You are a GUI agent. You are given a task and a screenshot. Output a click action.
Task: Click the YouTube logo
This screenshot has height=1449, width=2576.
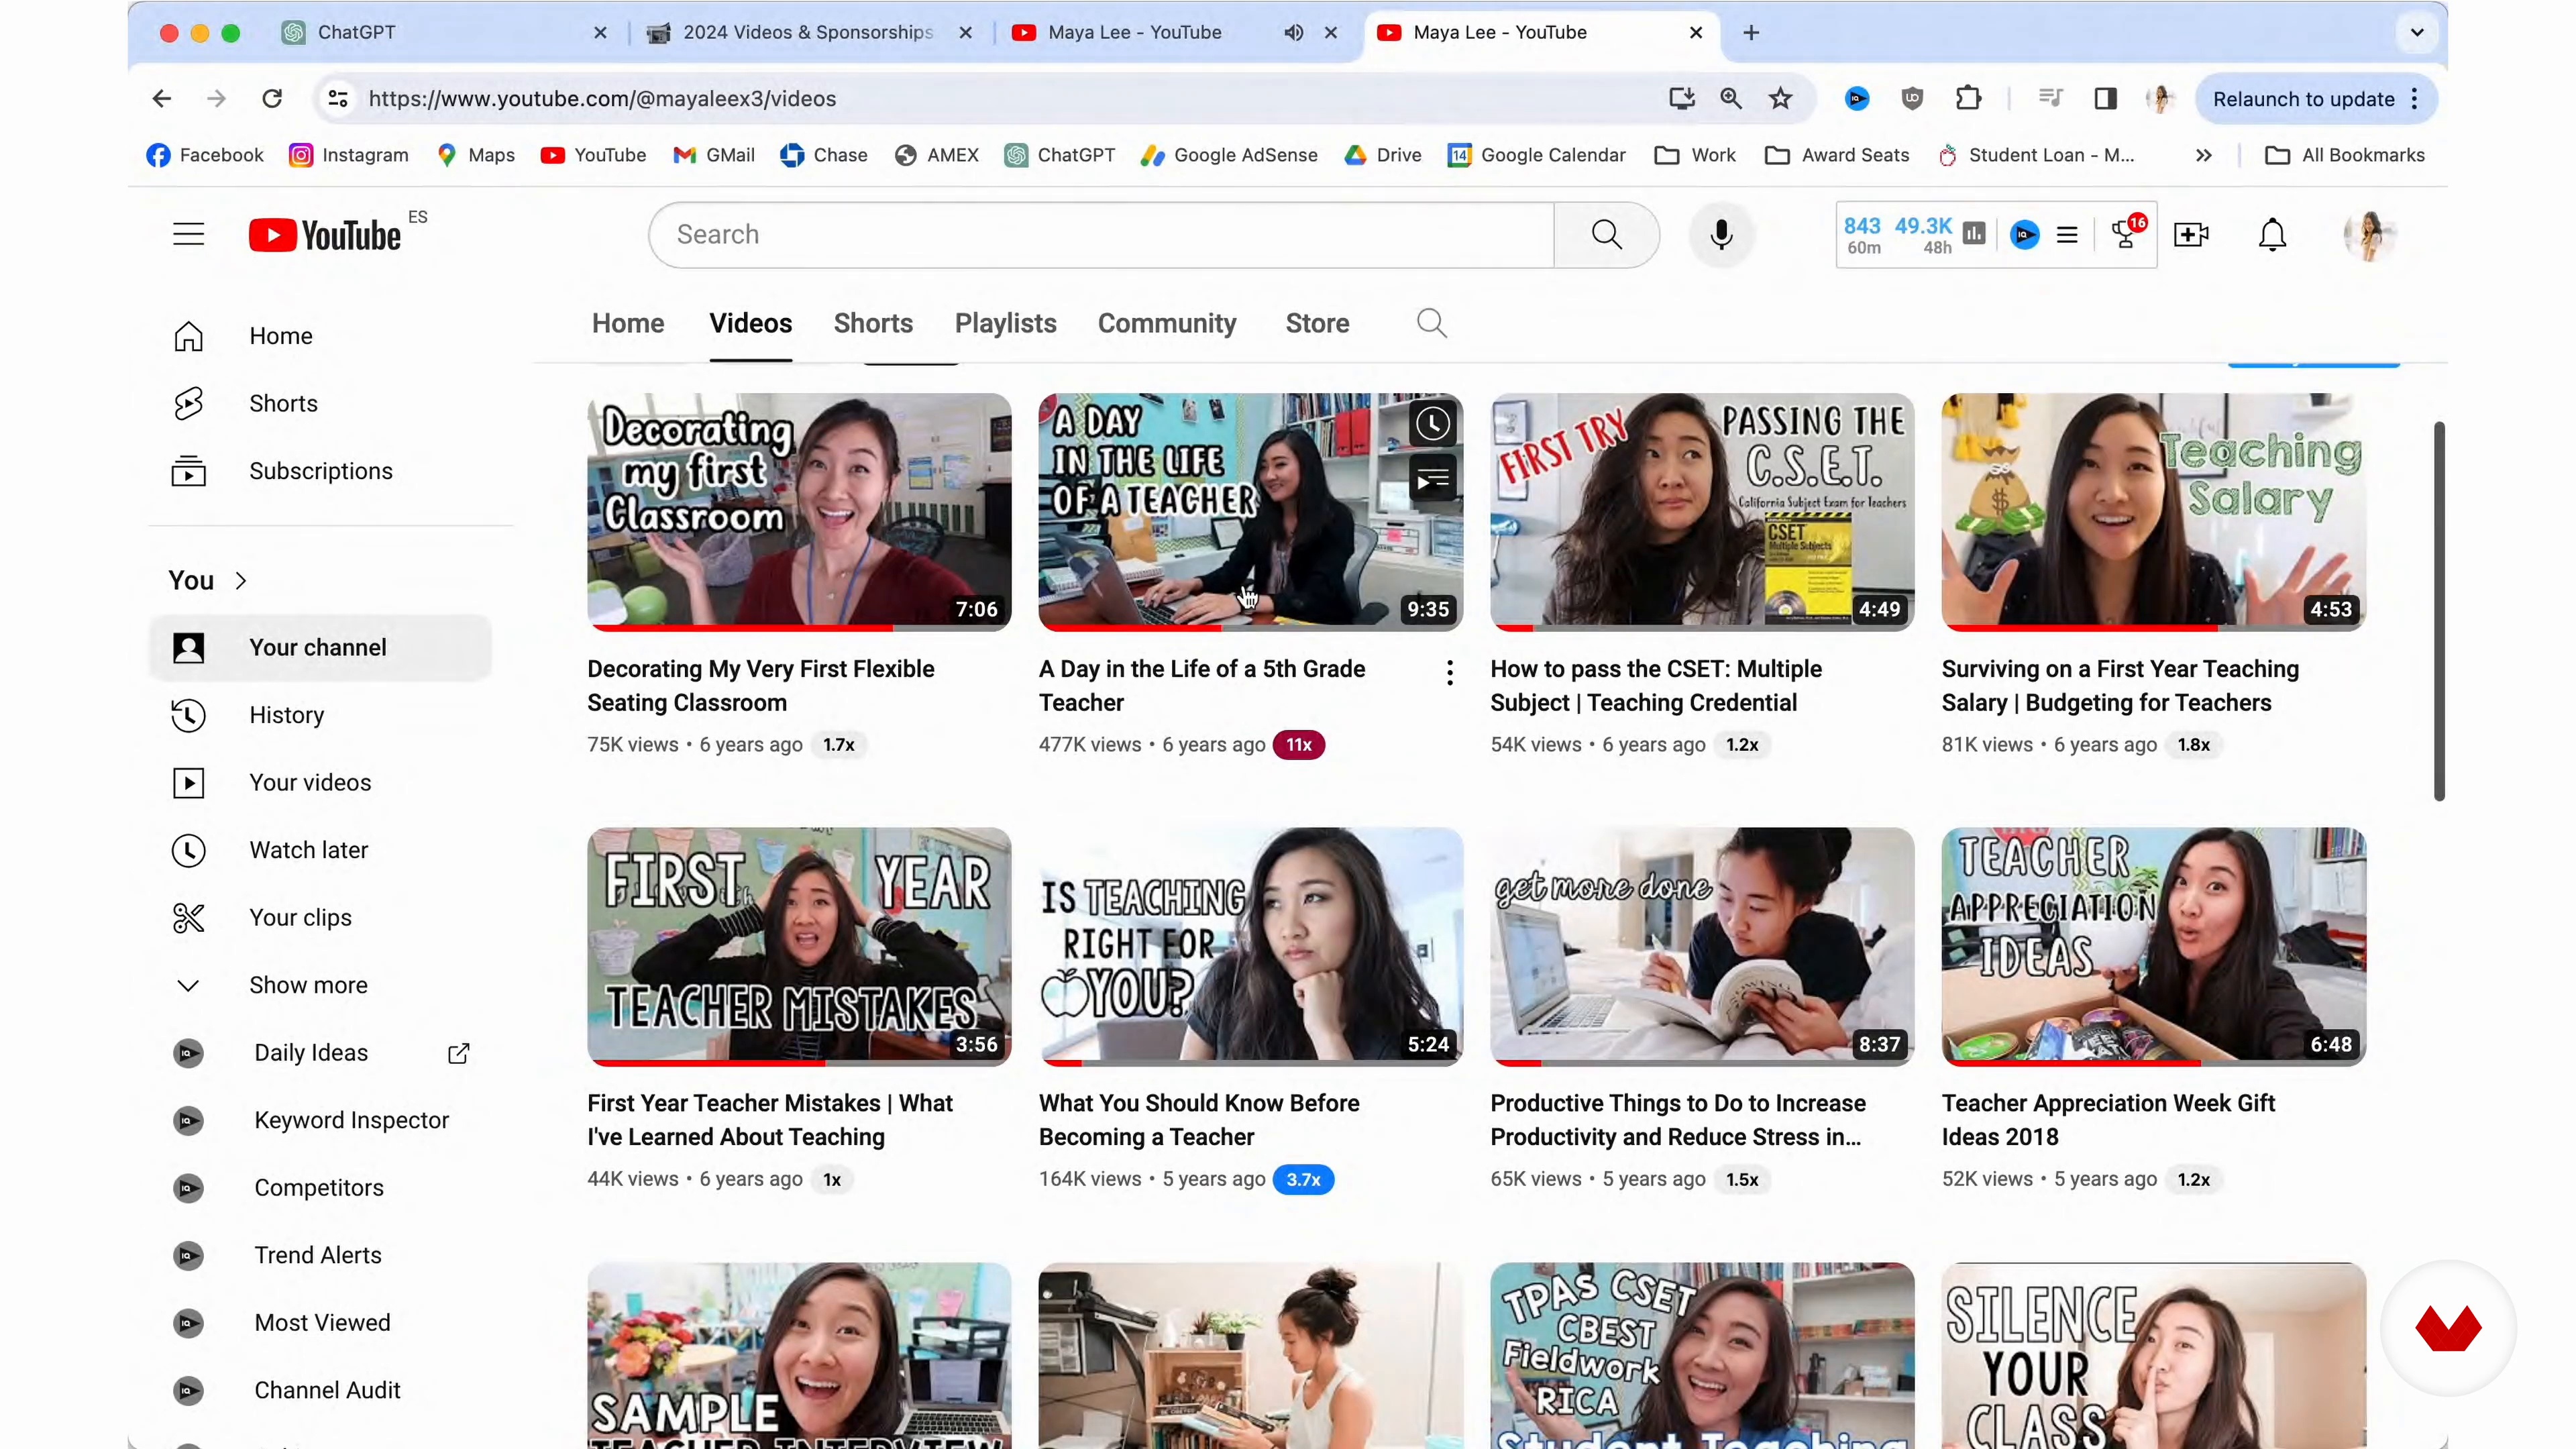pyautogui.click(x=325, y=235)
